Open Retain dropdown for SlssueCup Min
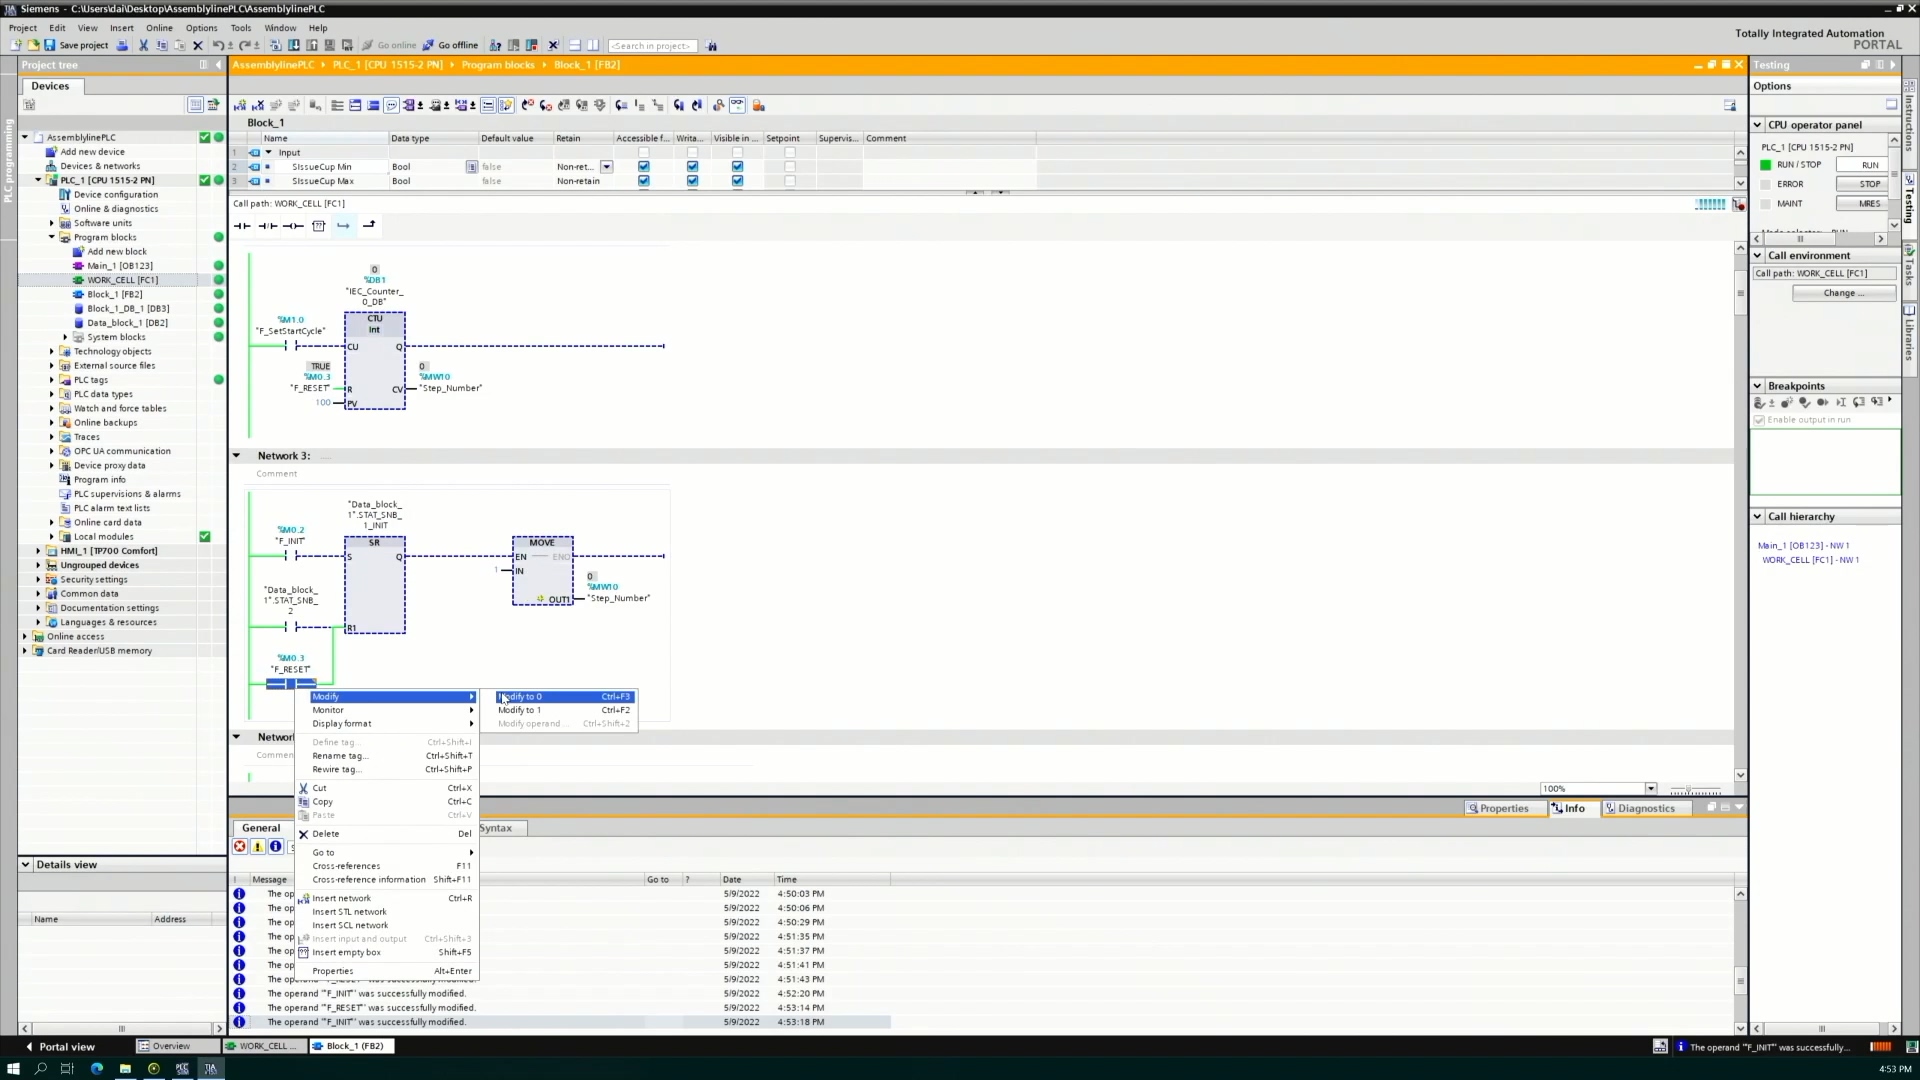This screenshot has height=1080, width=1920. click(606, 167)
